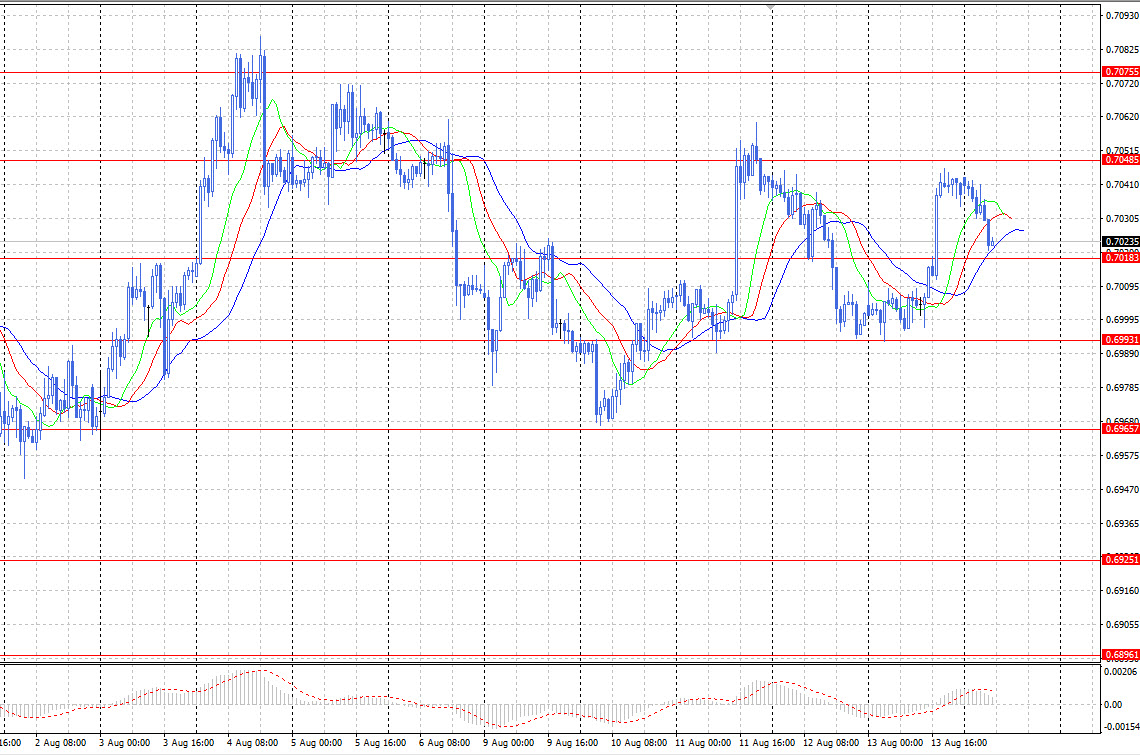The image size is (1140, 756).
Task: Click the 0.70620 value on price scale
Action: coord(1122,117)
